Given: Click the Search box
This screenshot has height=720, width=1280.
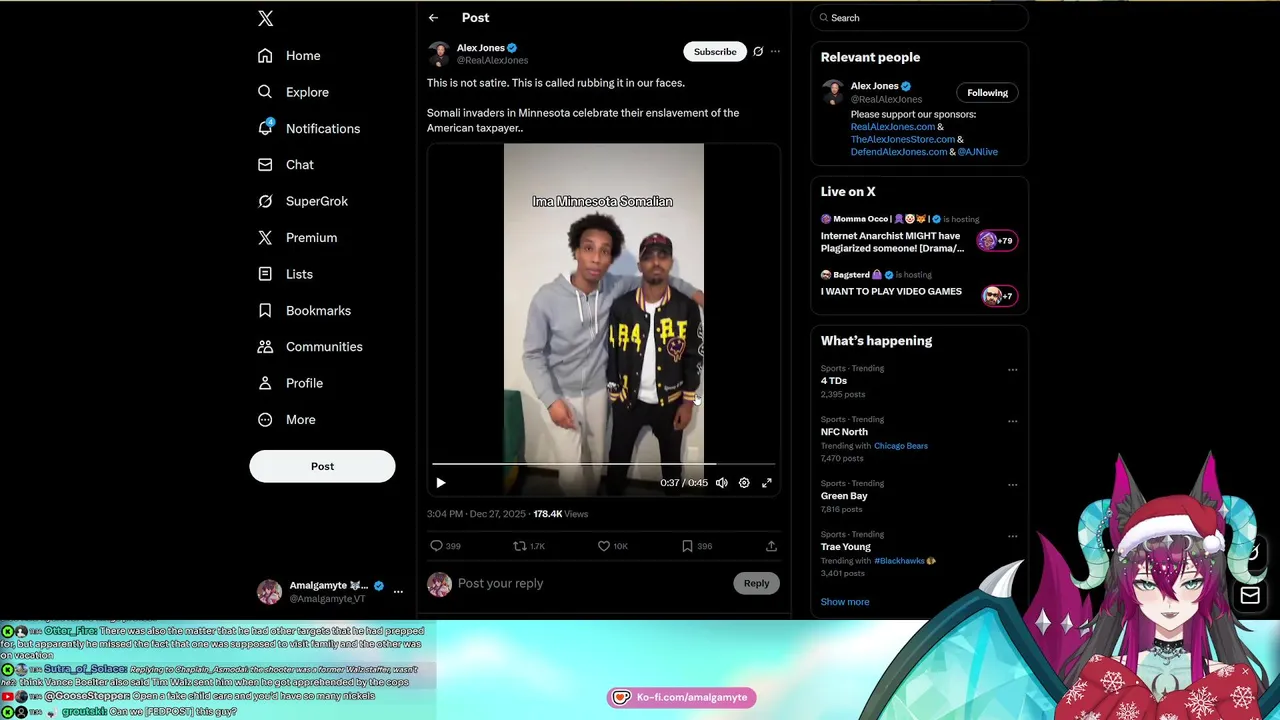Looking at the screenshot, I should tap(919, 18).
